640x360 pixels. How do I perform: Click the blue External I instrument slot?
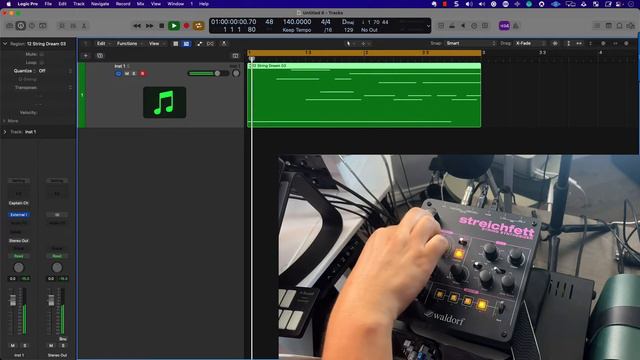point(19,214)
